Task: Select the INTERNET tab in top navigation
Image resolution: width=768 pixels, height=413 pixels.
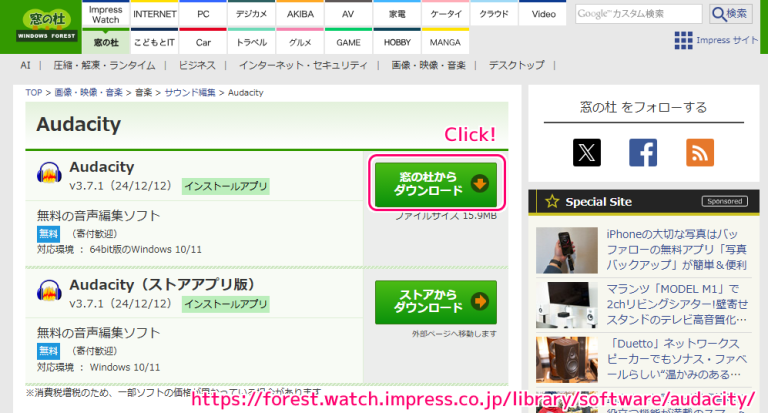Action: (155, 15)
